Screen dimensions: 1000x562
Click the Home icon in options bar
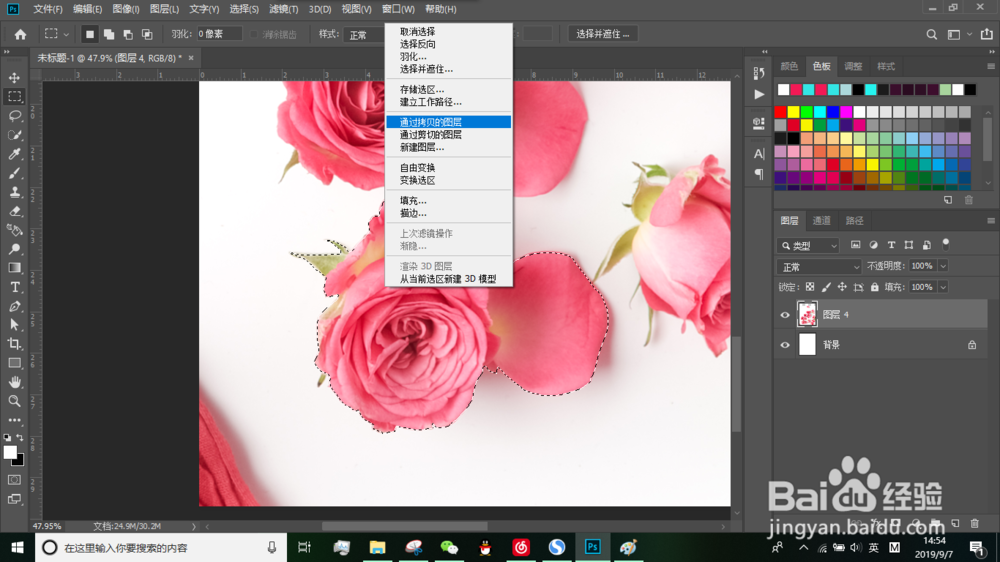tap(20, 34)
